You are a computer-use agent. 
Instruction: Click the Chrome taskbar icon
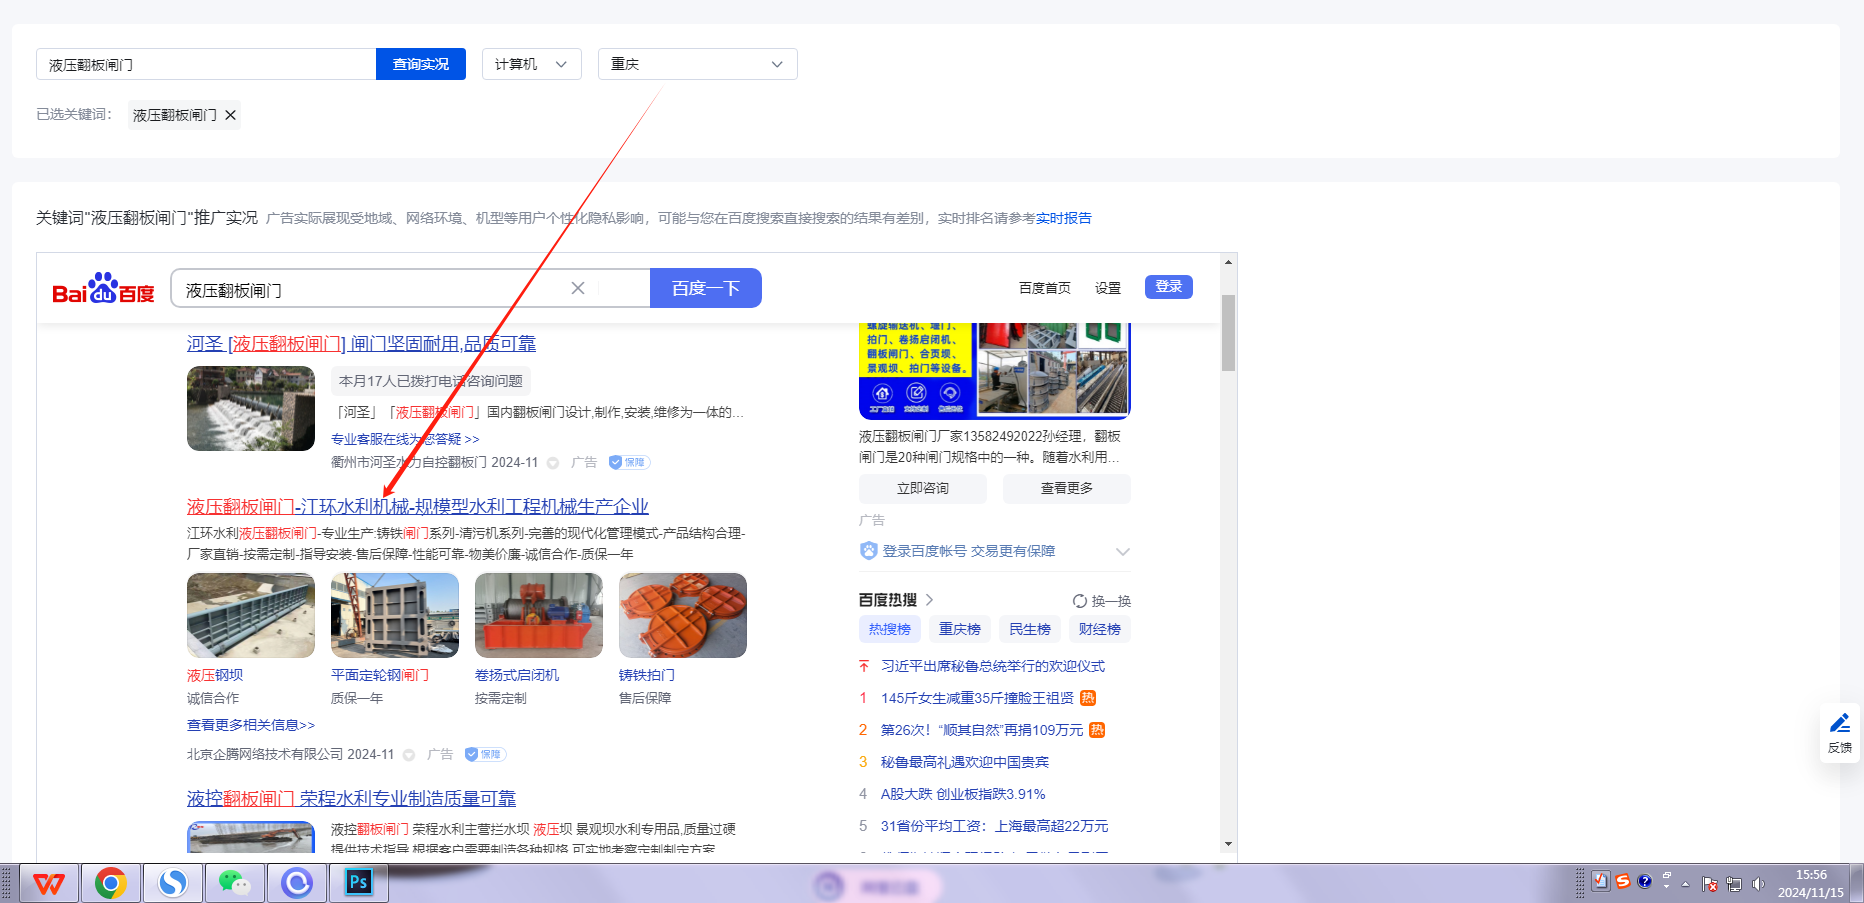(x=111, y=883)
